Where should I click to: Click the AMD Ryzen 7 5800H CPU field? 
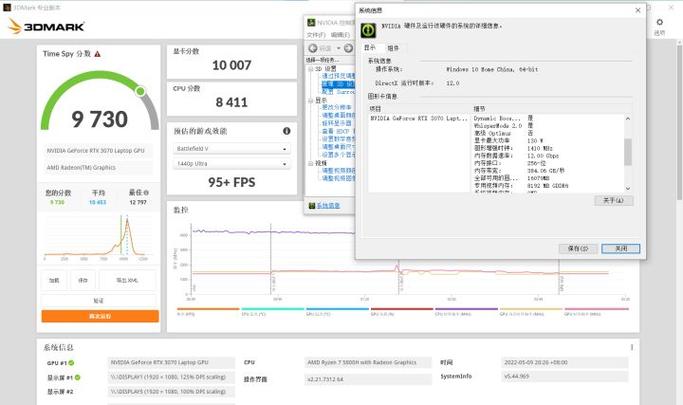368,362
